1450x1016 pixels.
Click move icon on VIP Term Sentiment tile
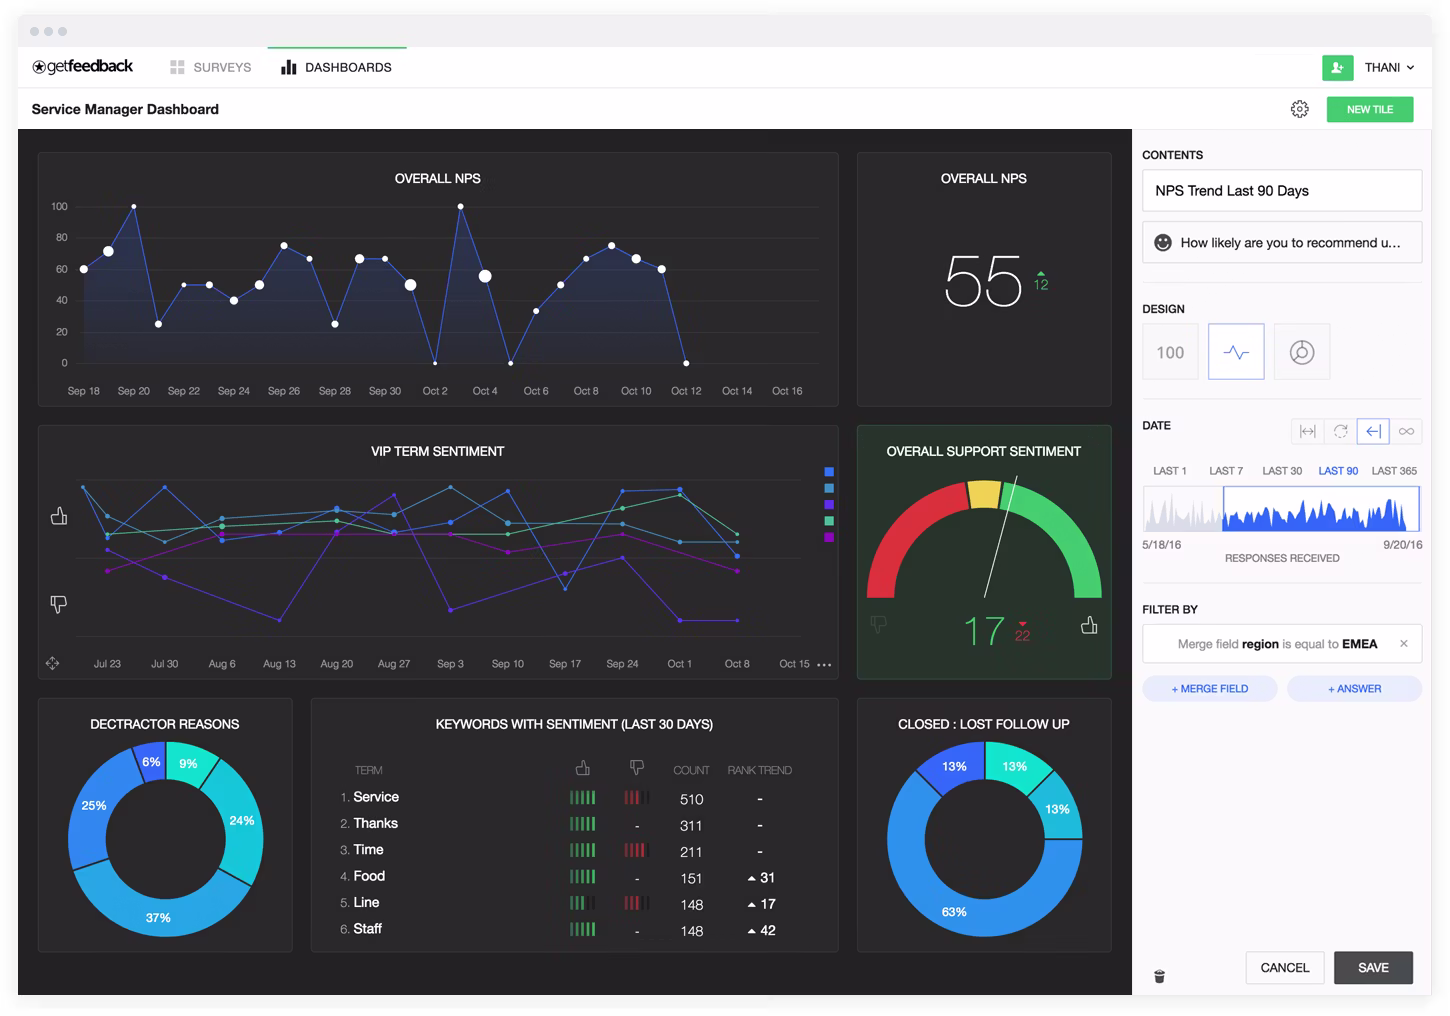click(52, 663)
